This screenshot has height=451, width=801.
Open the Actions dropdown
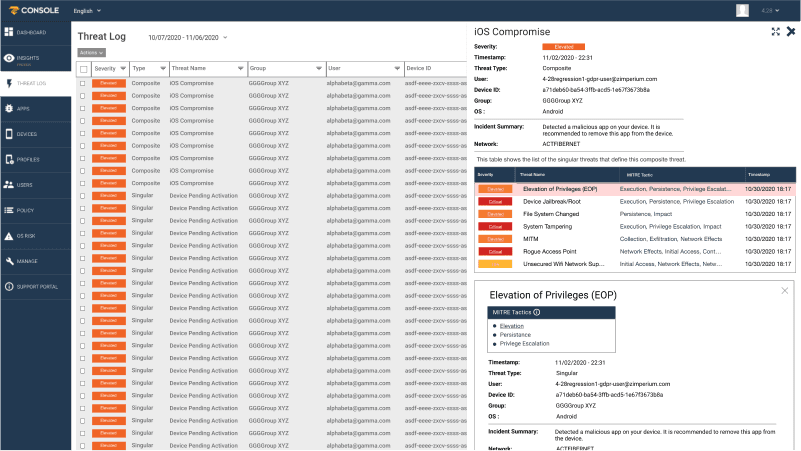coord(91,52)
